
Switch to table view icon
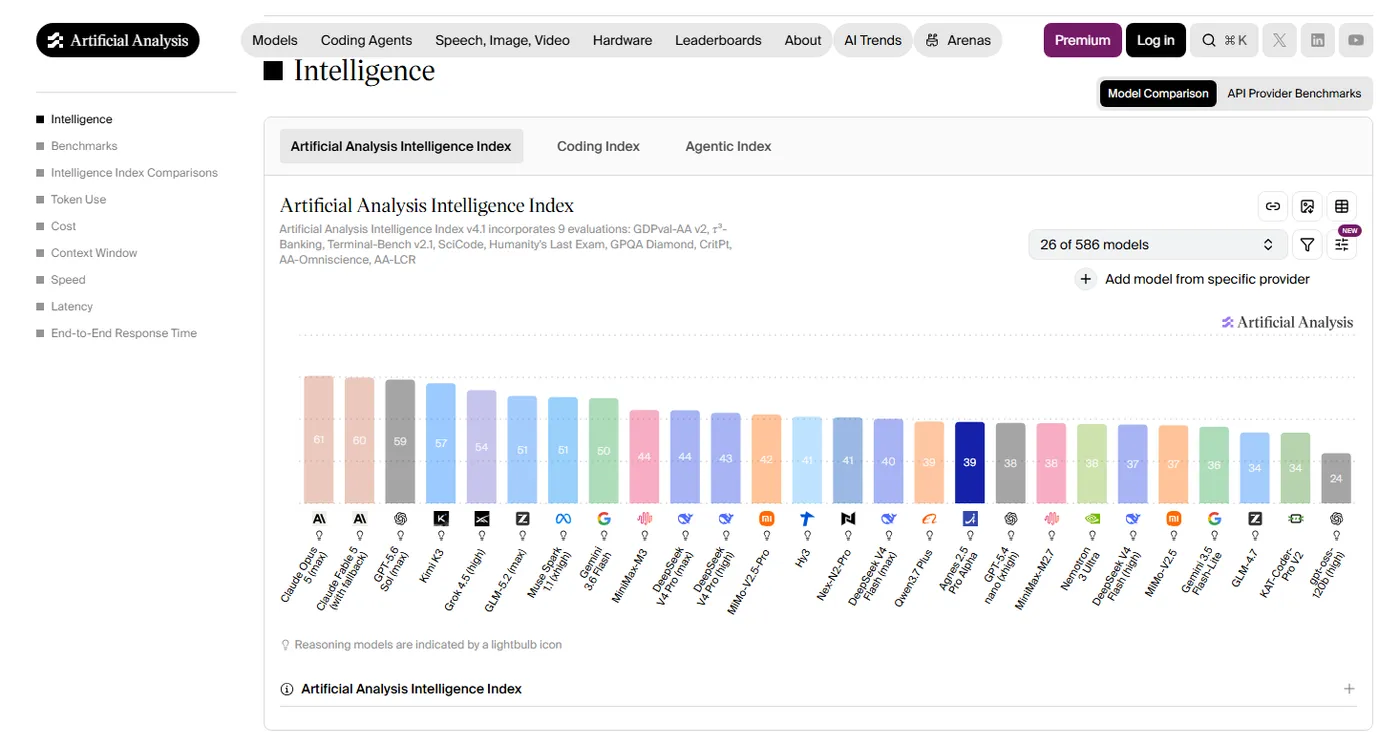point(1342,206)
